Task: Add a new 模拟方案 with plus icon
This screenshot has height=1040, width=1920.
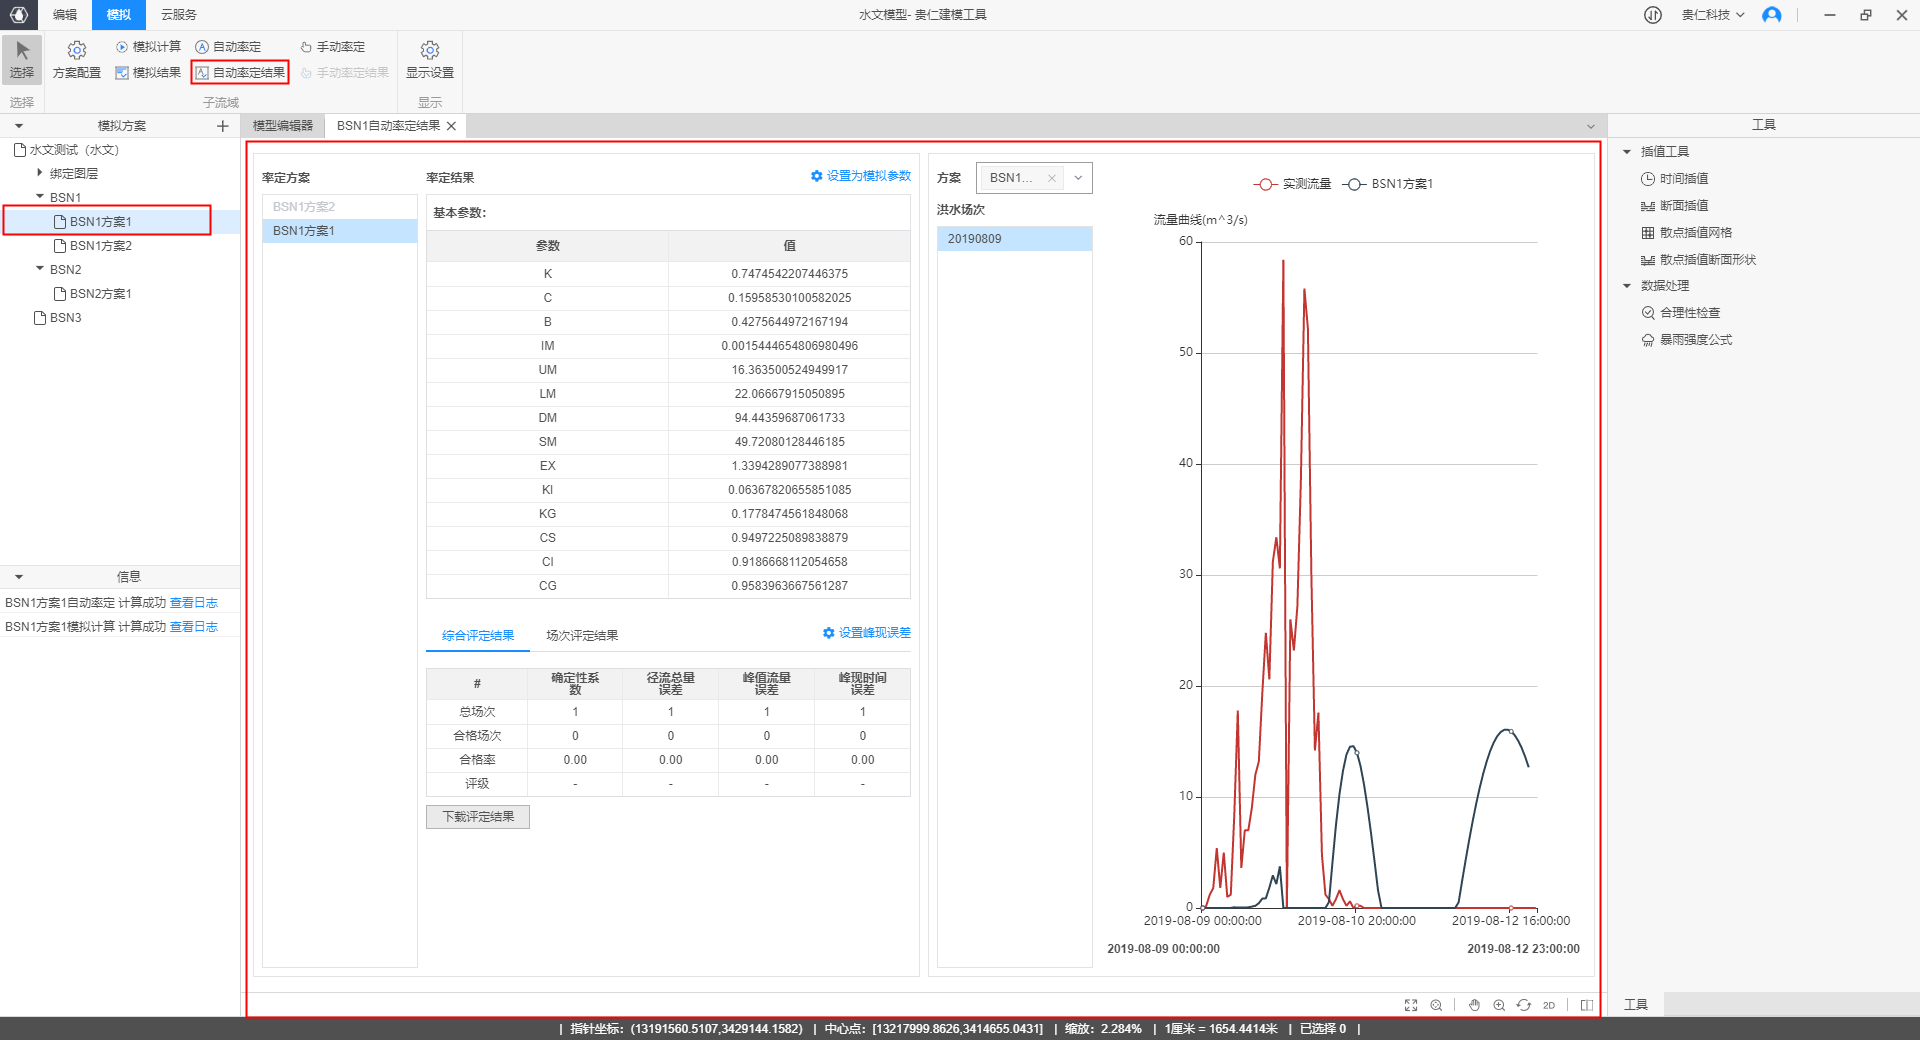Action: pos(222,126)
